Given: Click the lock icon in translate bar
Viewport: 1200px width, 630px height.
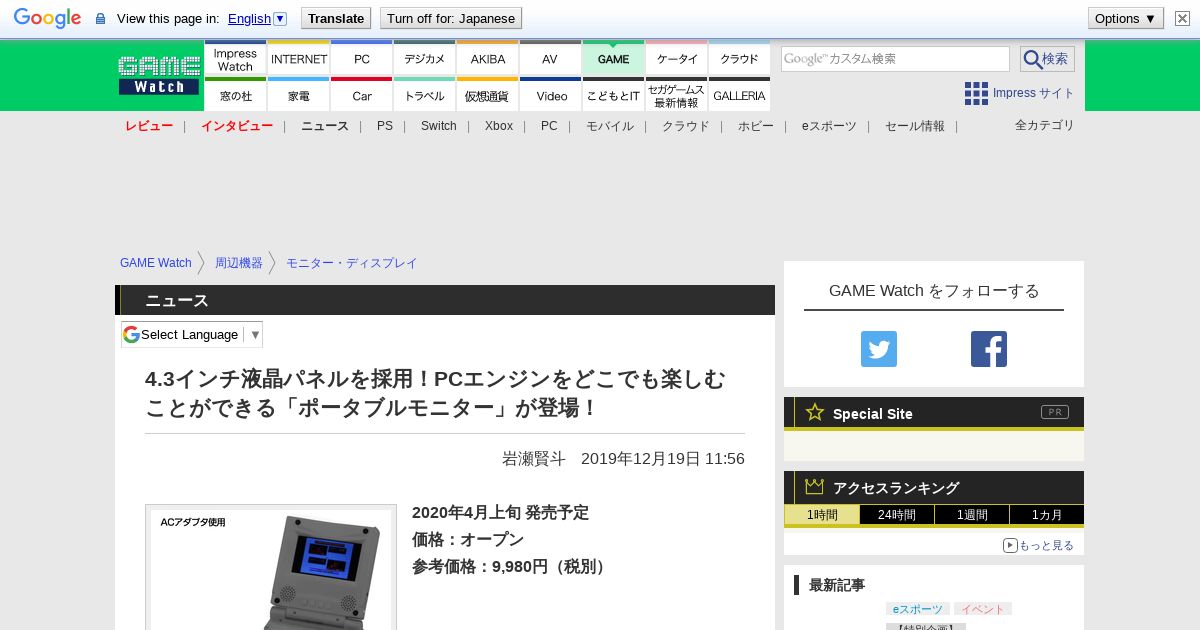Looking at the screenshot, I should point(100,19).
